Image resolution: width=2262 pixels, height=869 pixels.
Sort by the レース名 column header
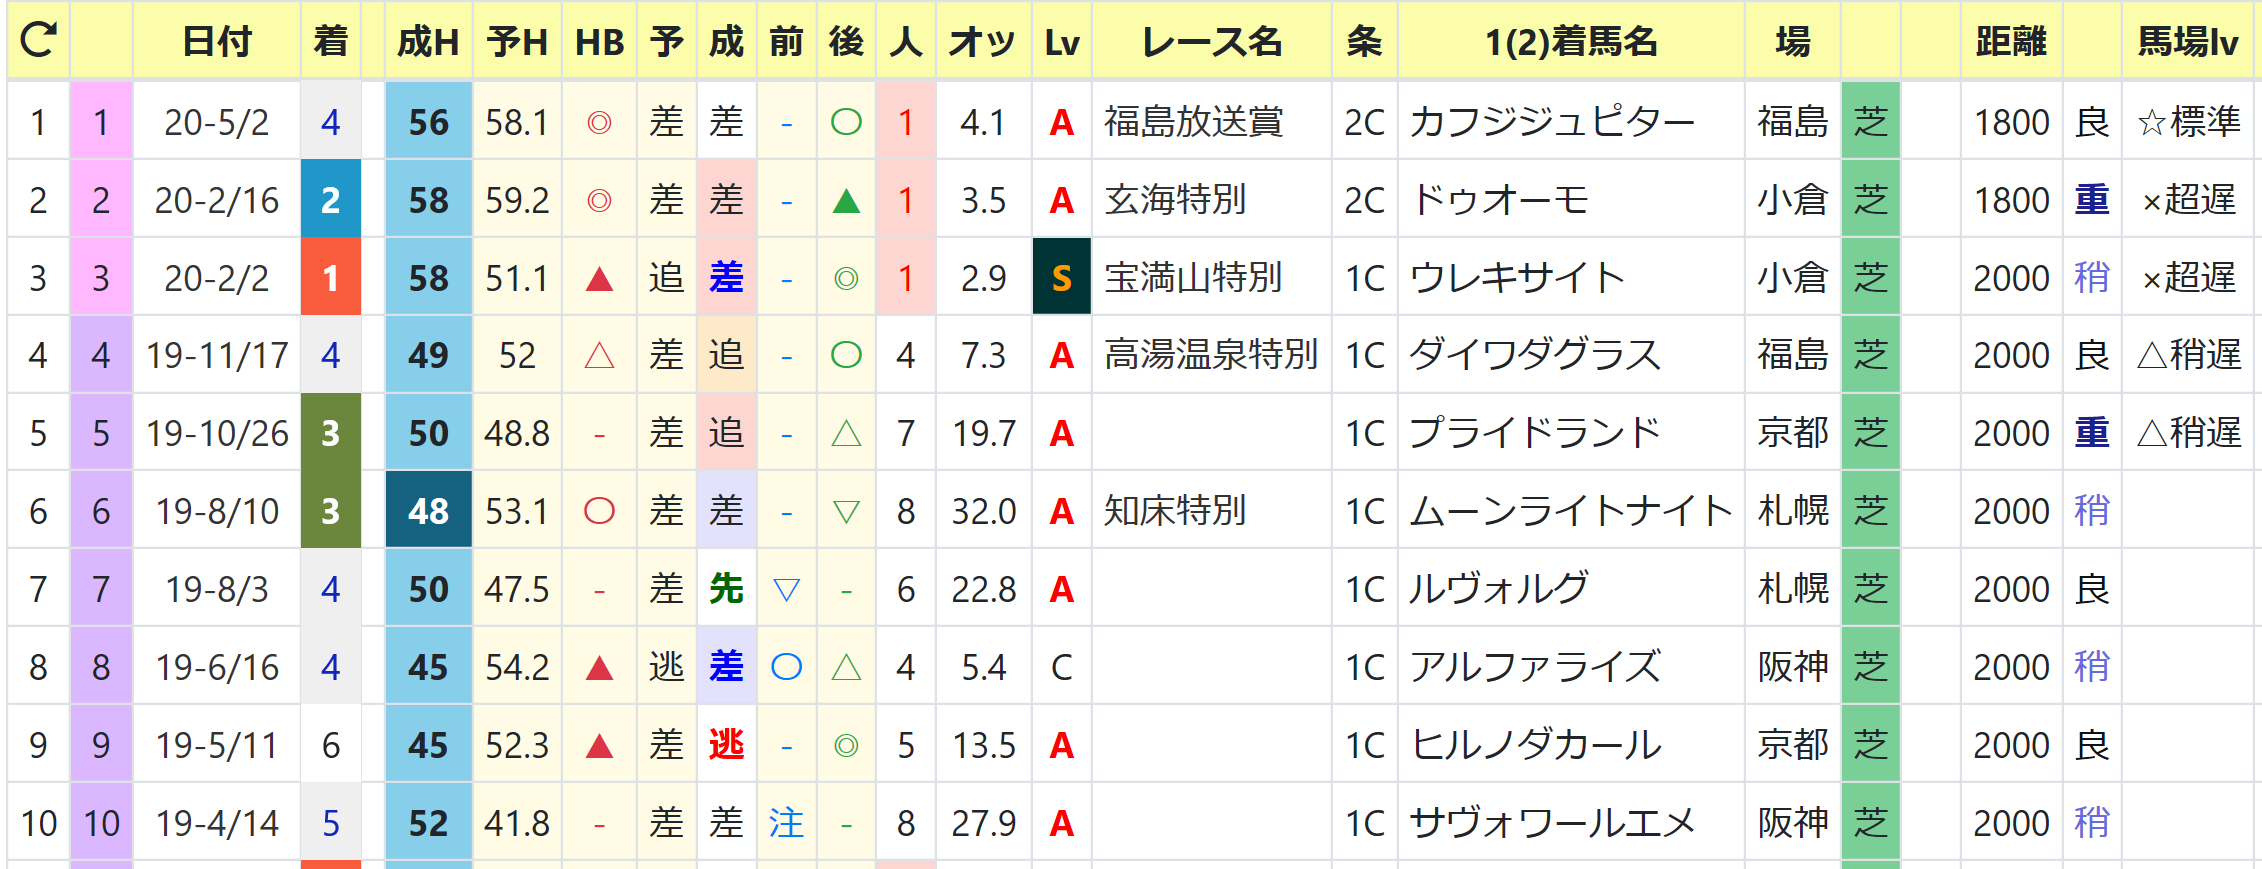(x=1212, y=41)
